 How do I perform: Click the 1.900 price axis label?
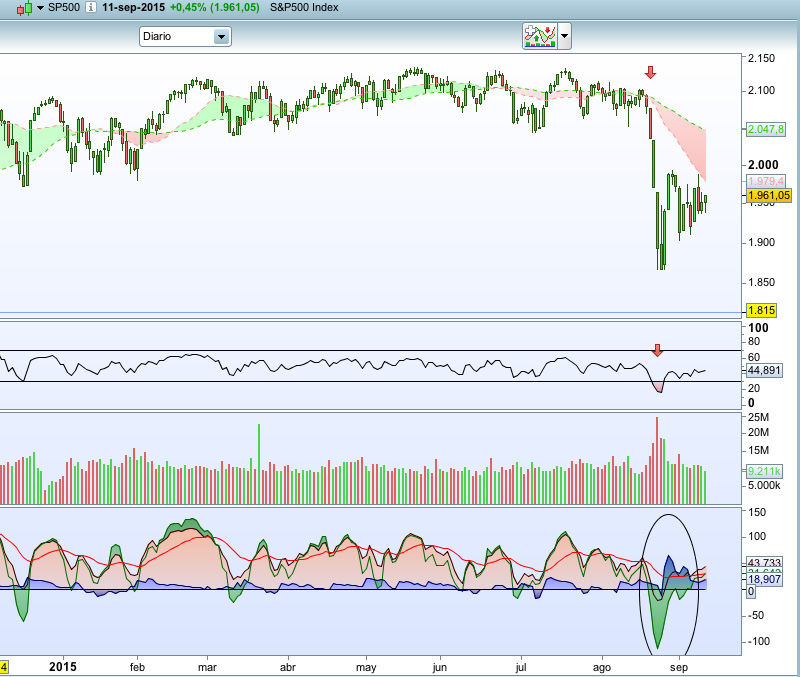pyautogui.click(x=761, y=242)
